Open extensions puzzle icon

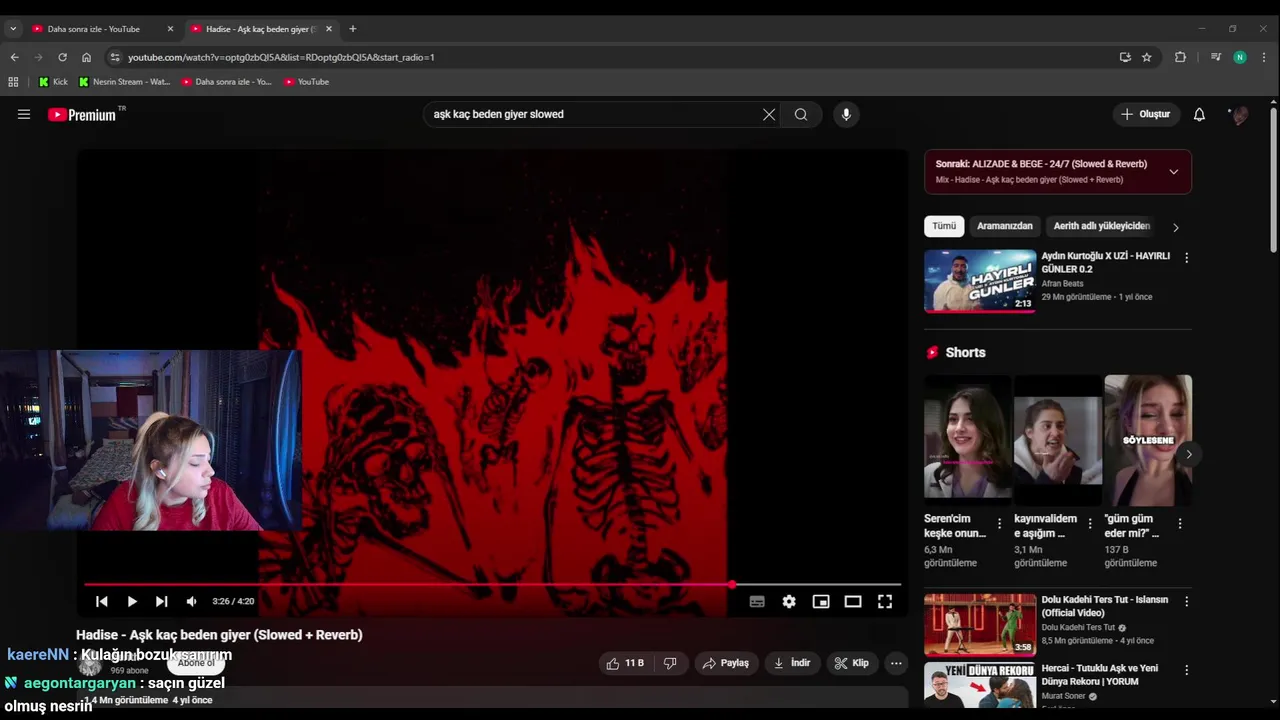tap(1180, 57)
